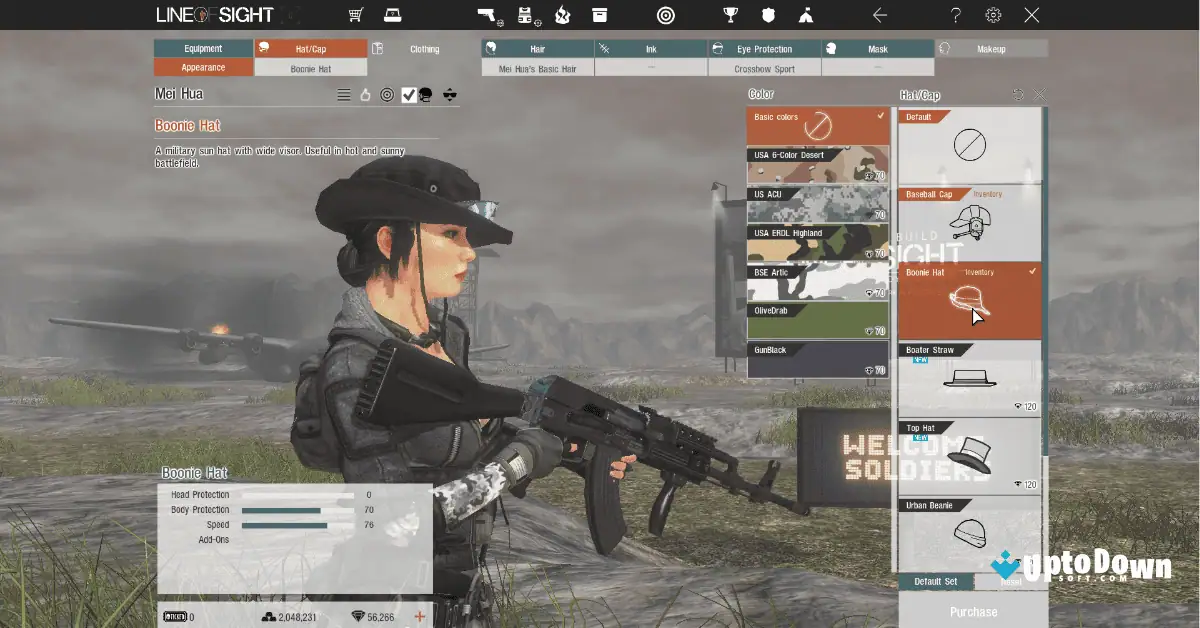Open the flame/burn icon in top toolbar
1200x628 pixels.
coord(562,15)
